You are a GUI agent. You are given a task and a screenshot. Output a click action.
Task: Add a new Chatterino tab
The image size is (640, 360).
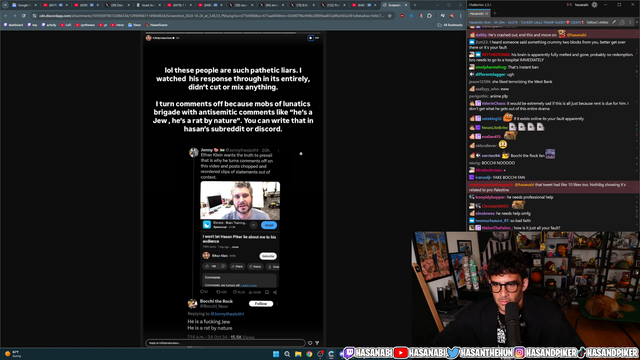click(x=495, y=13)
